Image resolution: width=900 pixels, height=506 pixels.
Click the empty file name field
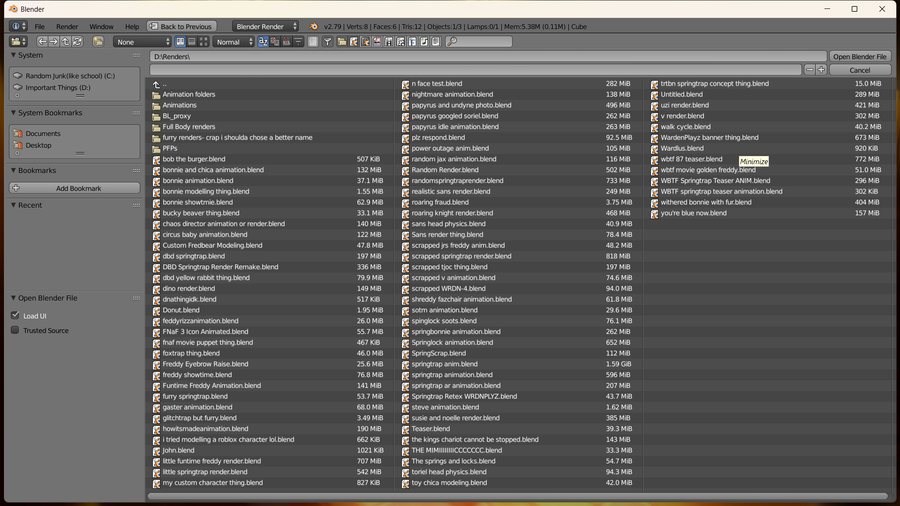[x=475, y=70]
